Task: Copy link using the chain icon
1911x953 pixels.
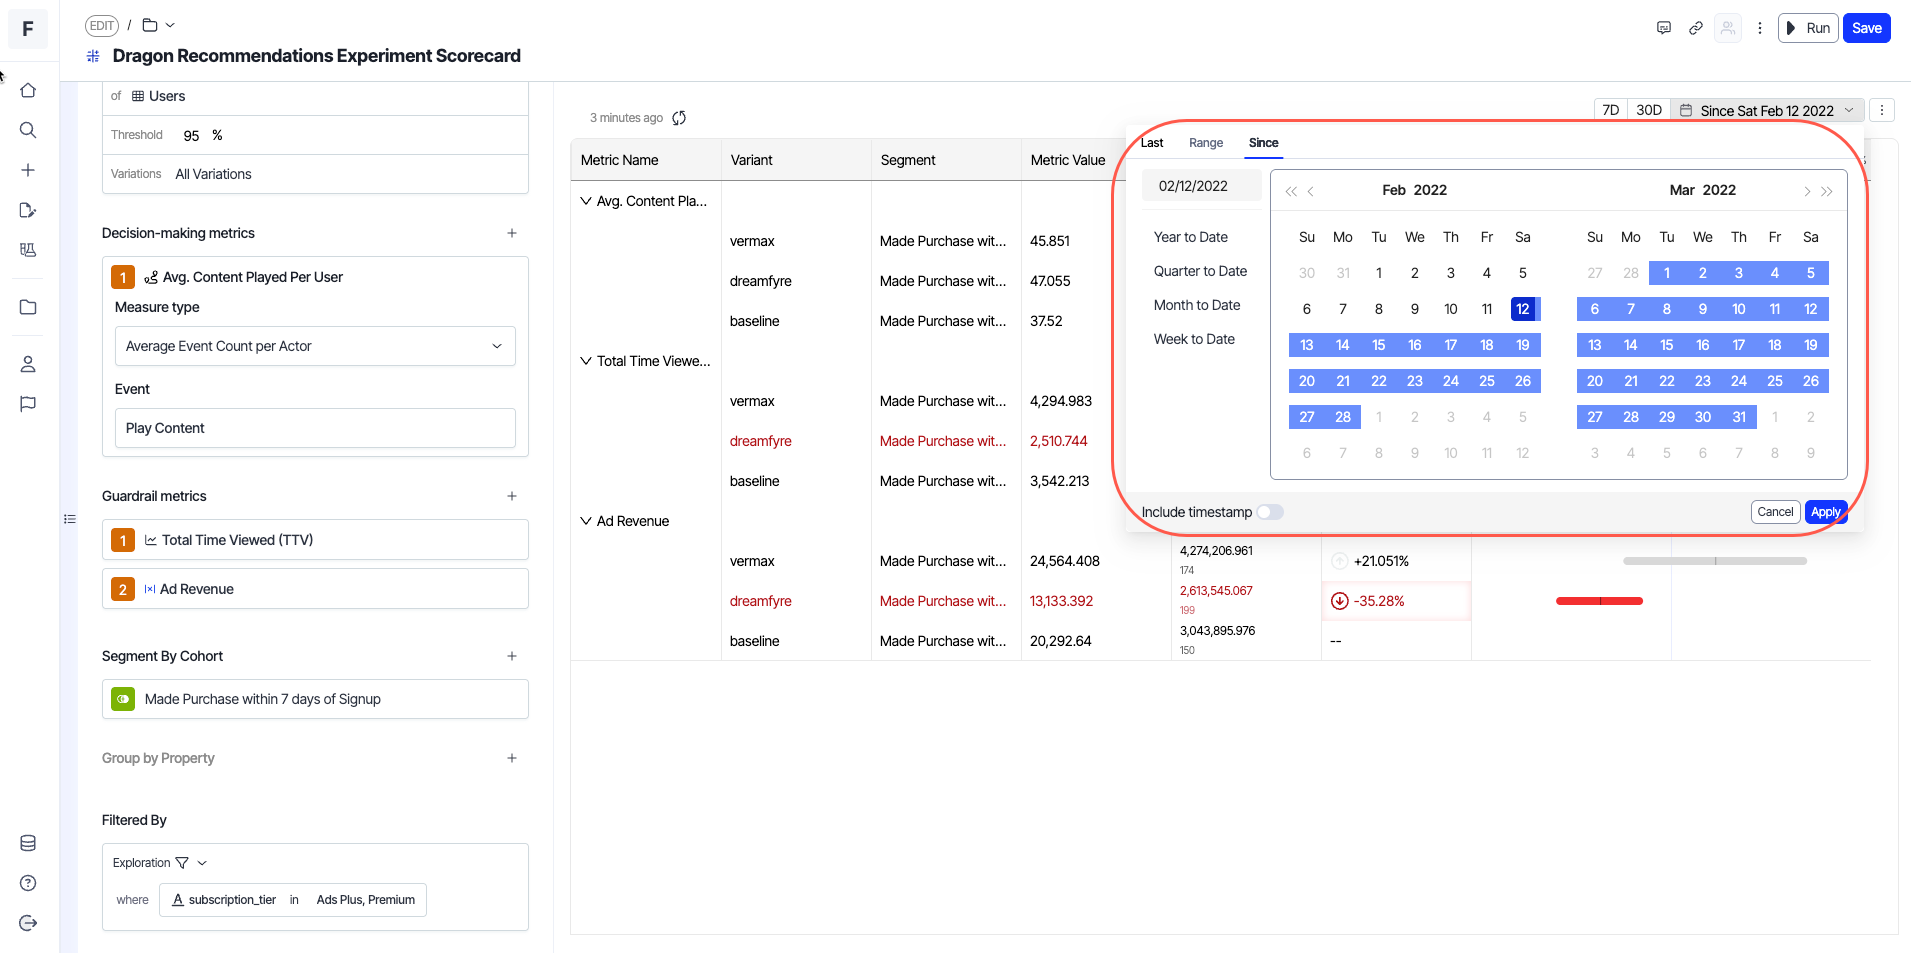Action: (1696, 28)
